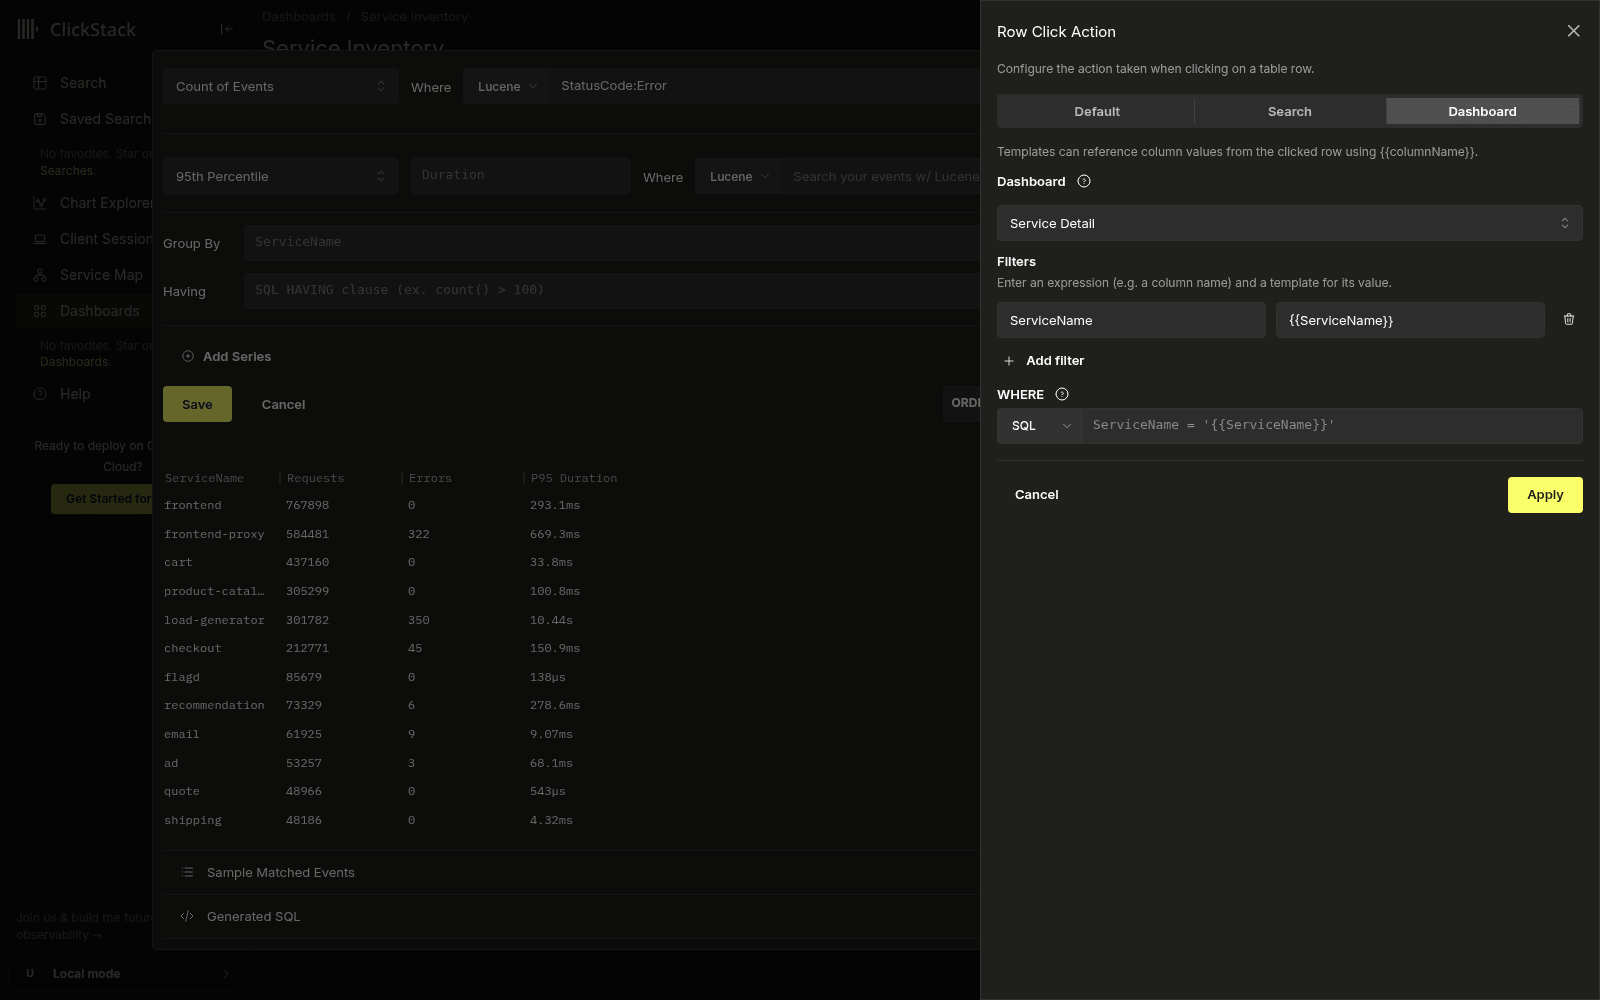Click Cancel beside the Save button

(x=283, y=404)
